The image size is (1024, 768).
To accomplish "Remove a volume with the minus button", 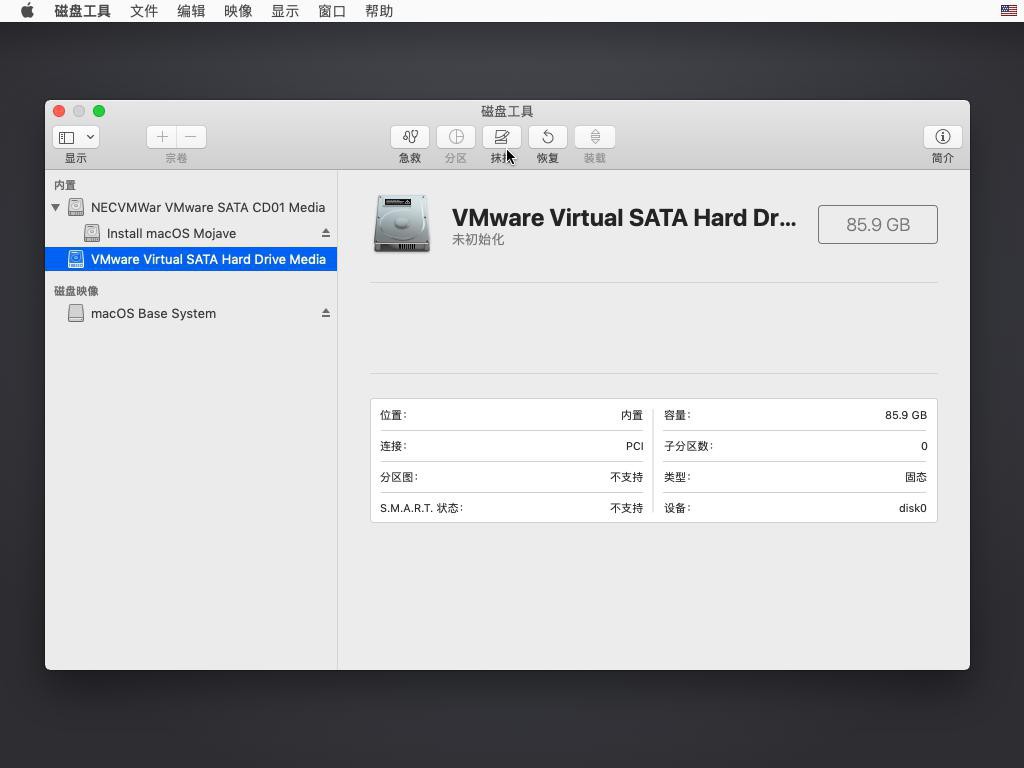I will (x=191, y=137).
